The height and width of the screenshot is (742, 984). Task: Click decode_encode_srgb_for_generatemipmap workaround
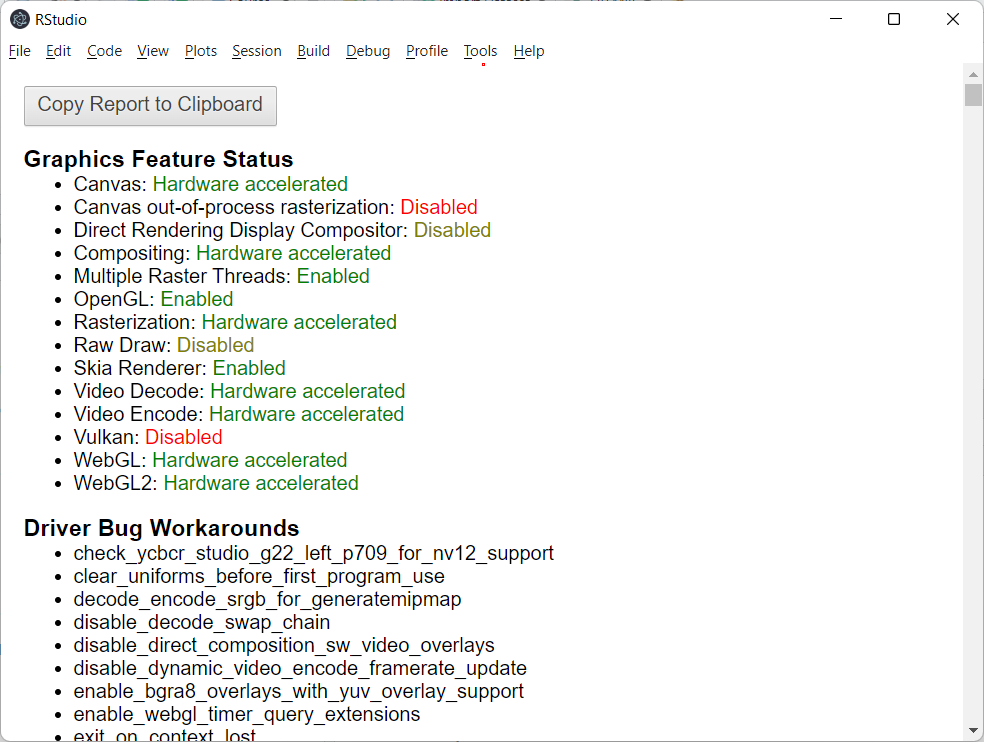267,600
